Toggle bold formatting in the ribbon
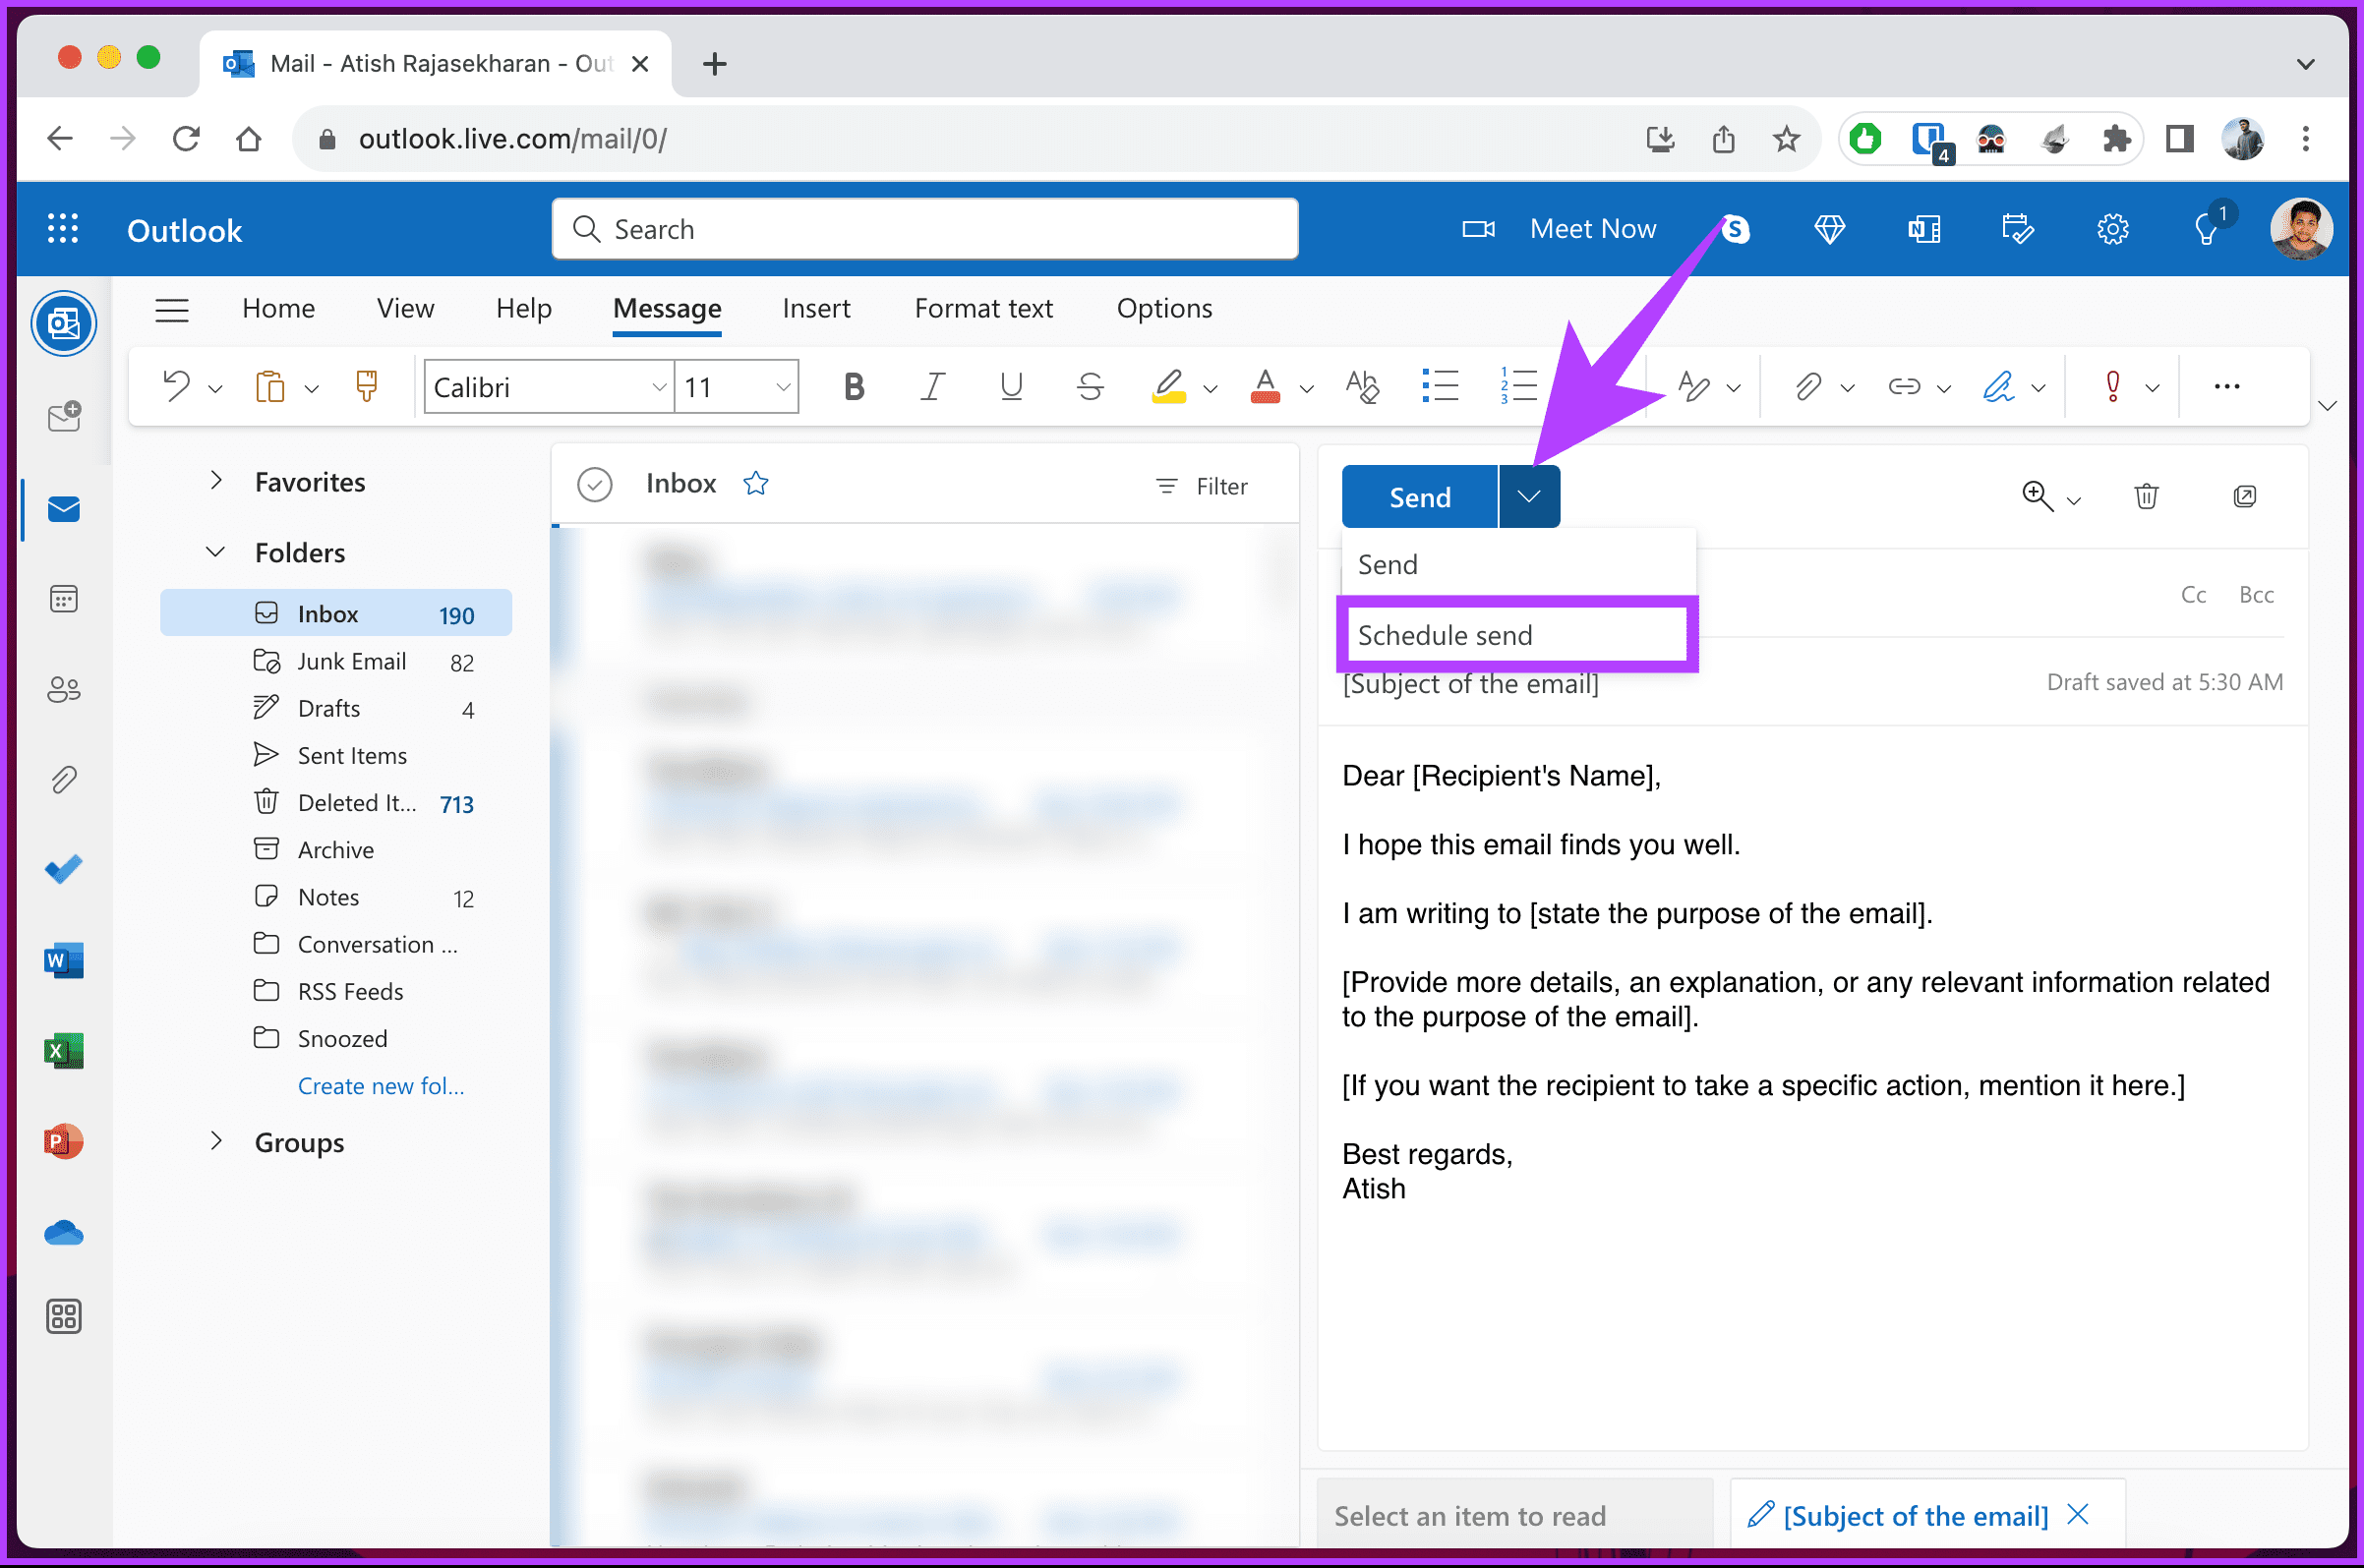 pos(853,387)
